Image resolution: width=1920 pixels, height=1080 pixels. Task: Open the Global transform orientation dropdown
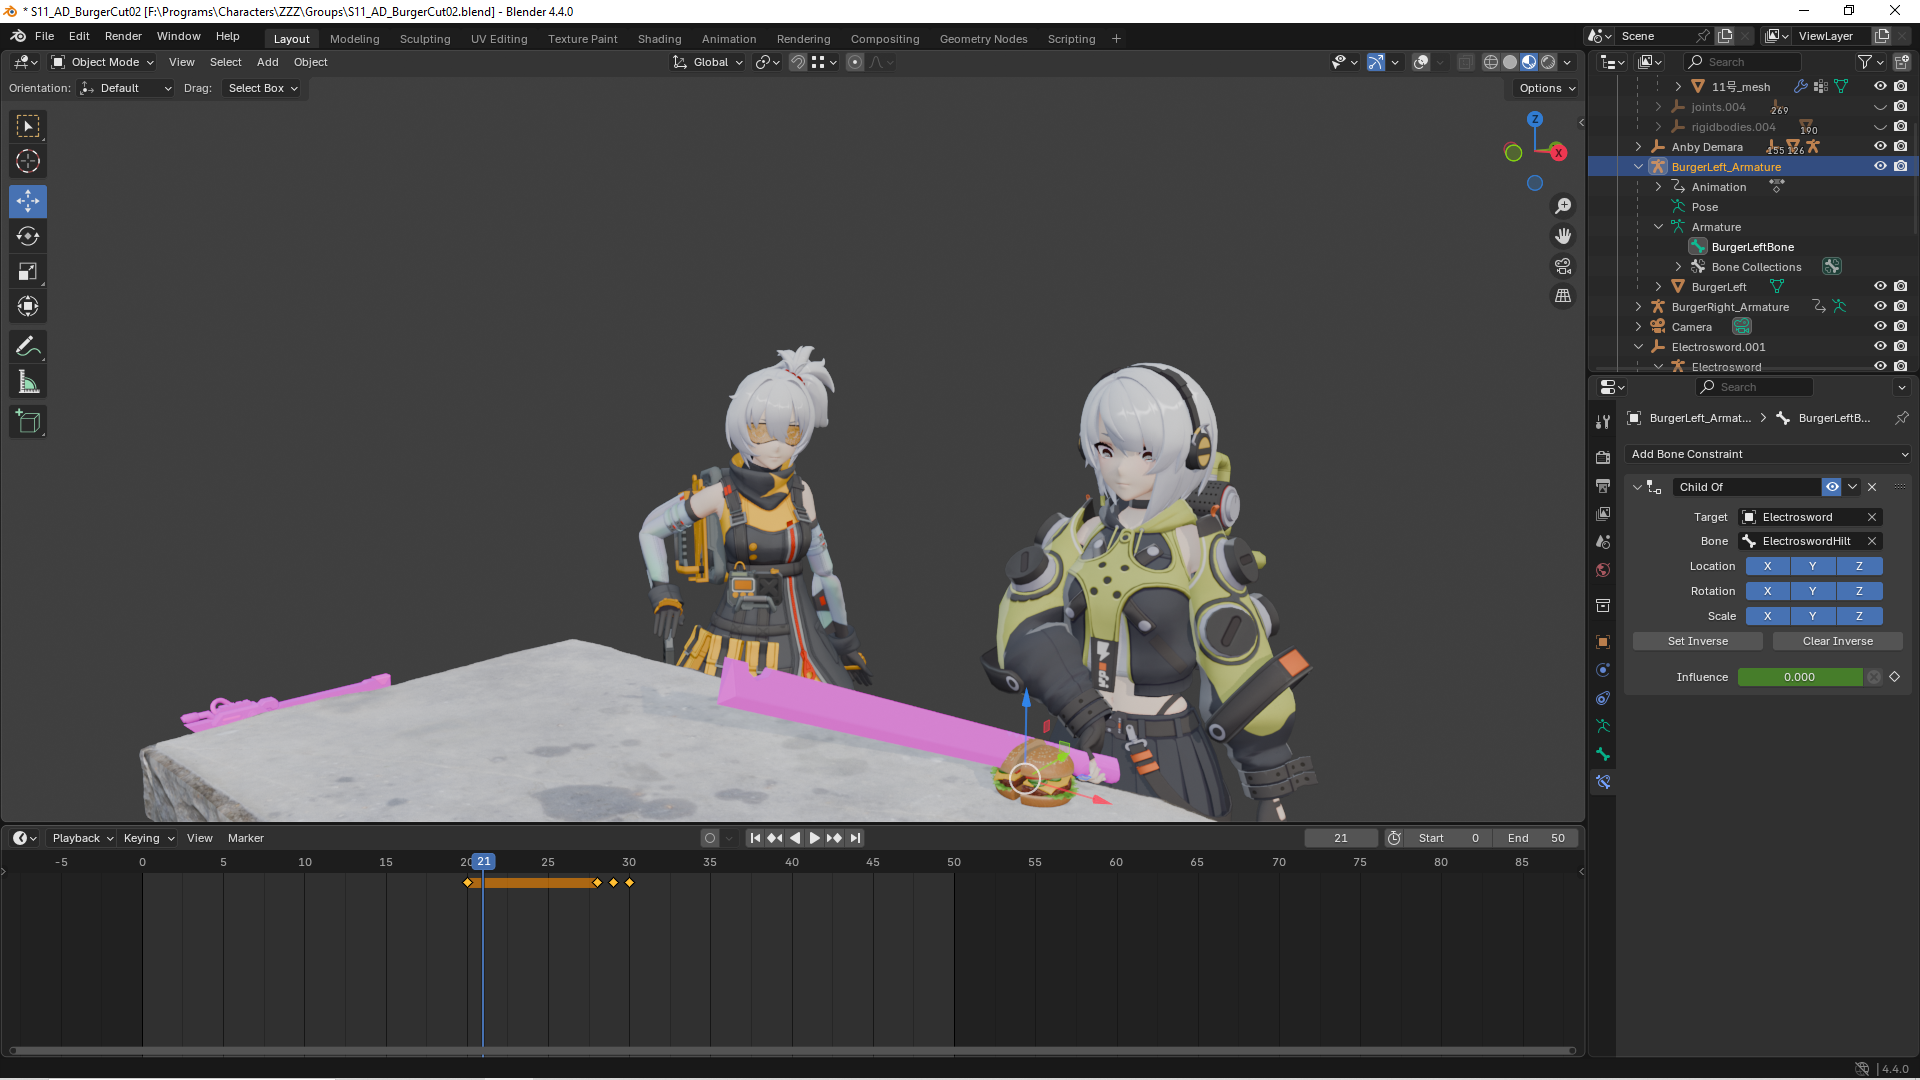pos(708,62)
